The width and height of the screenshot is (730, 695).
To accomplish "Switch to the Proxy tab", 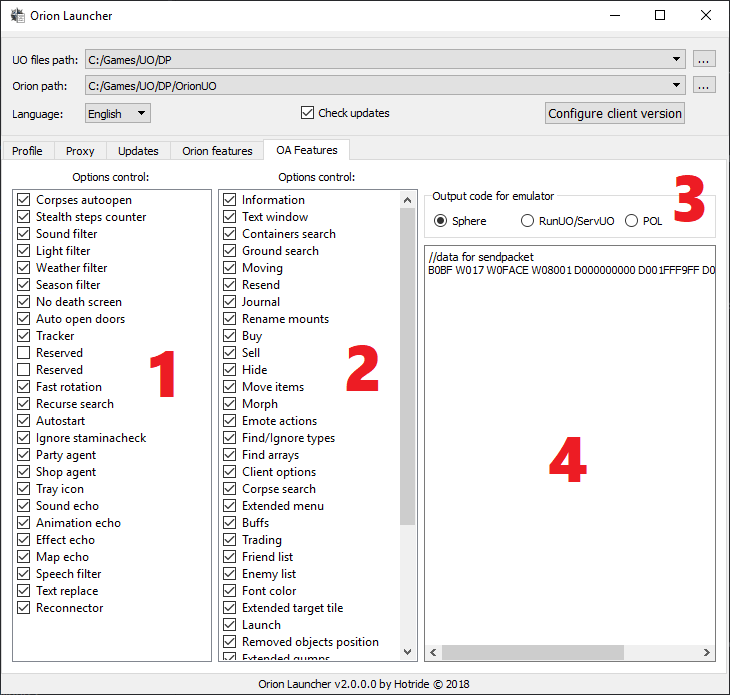I will (80, 151).
